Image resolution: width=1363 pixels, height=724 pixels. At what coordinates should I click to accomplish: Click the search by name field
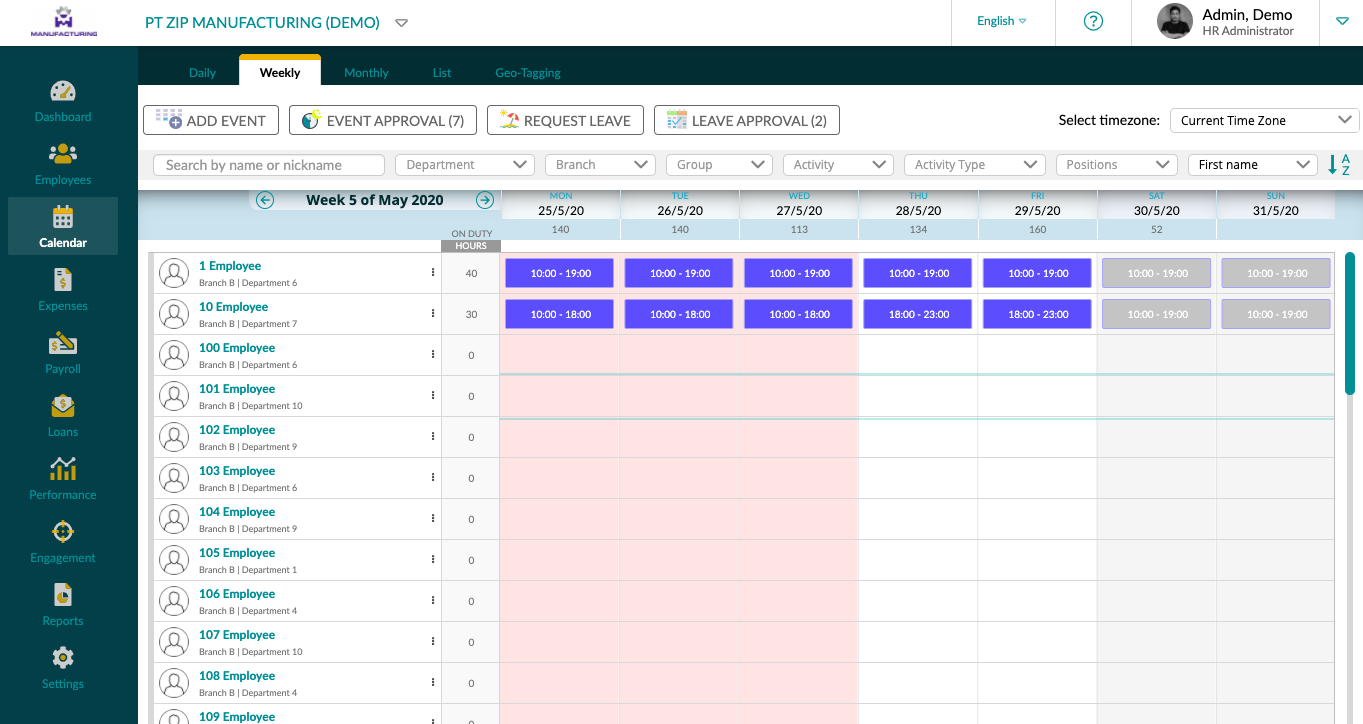[269, 165]
